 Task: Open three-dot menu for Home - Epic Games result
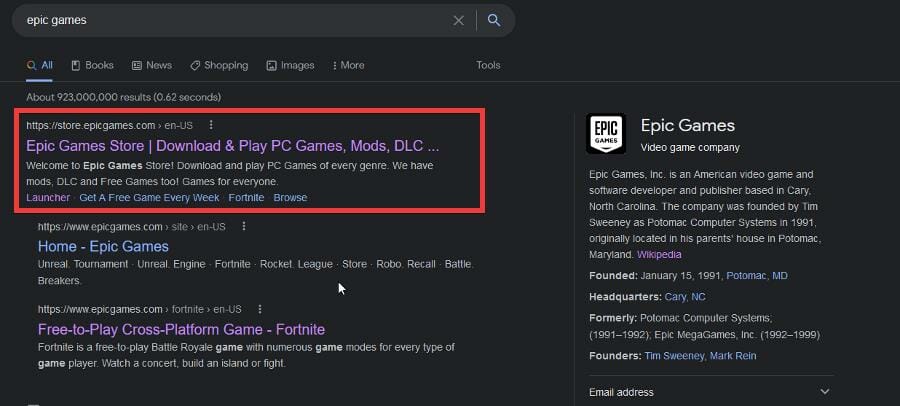(x=244, y=226)
